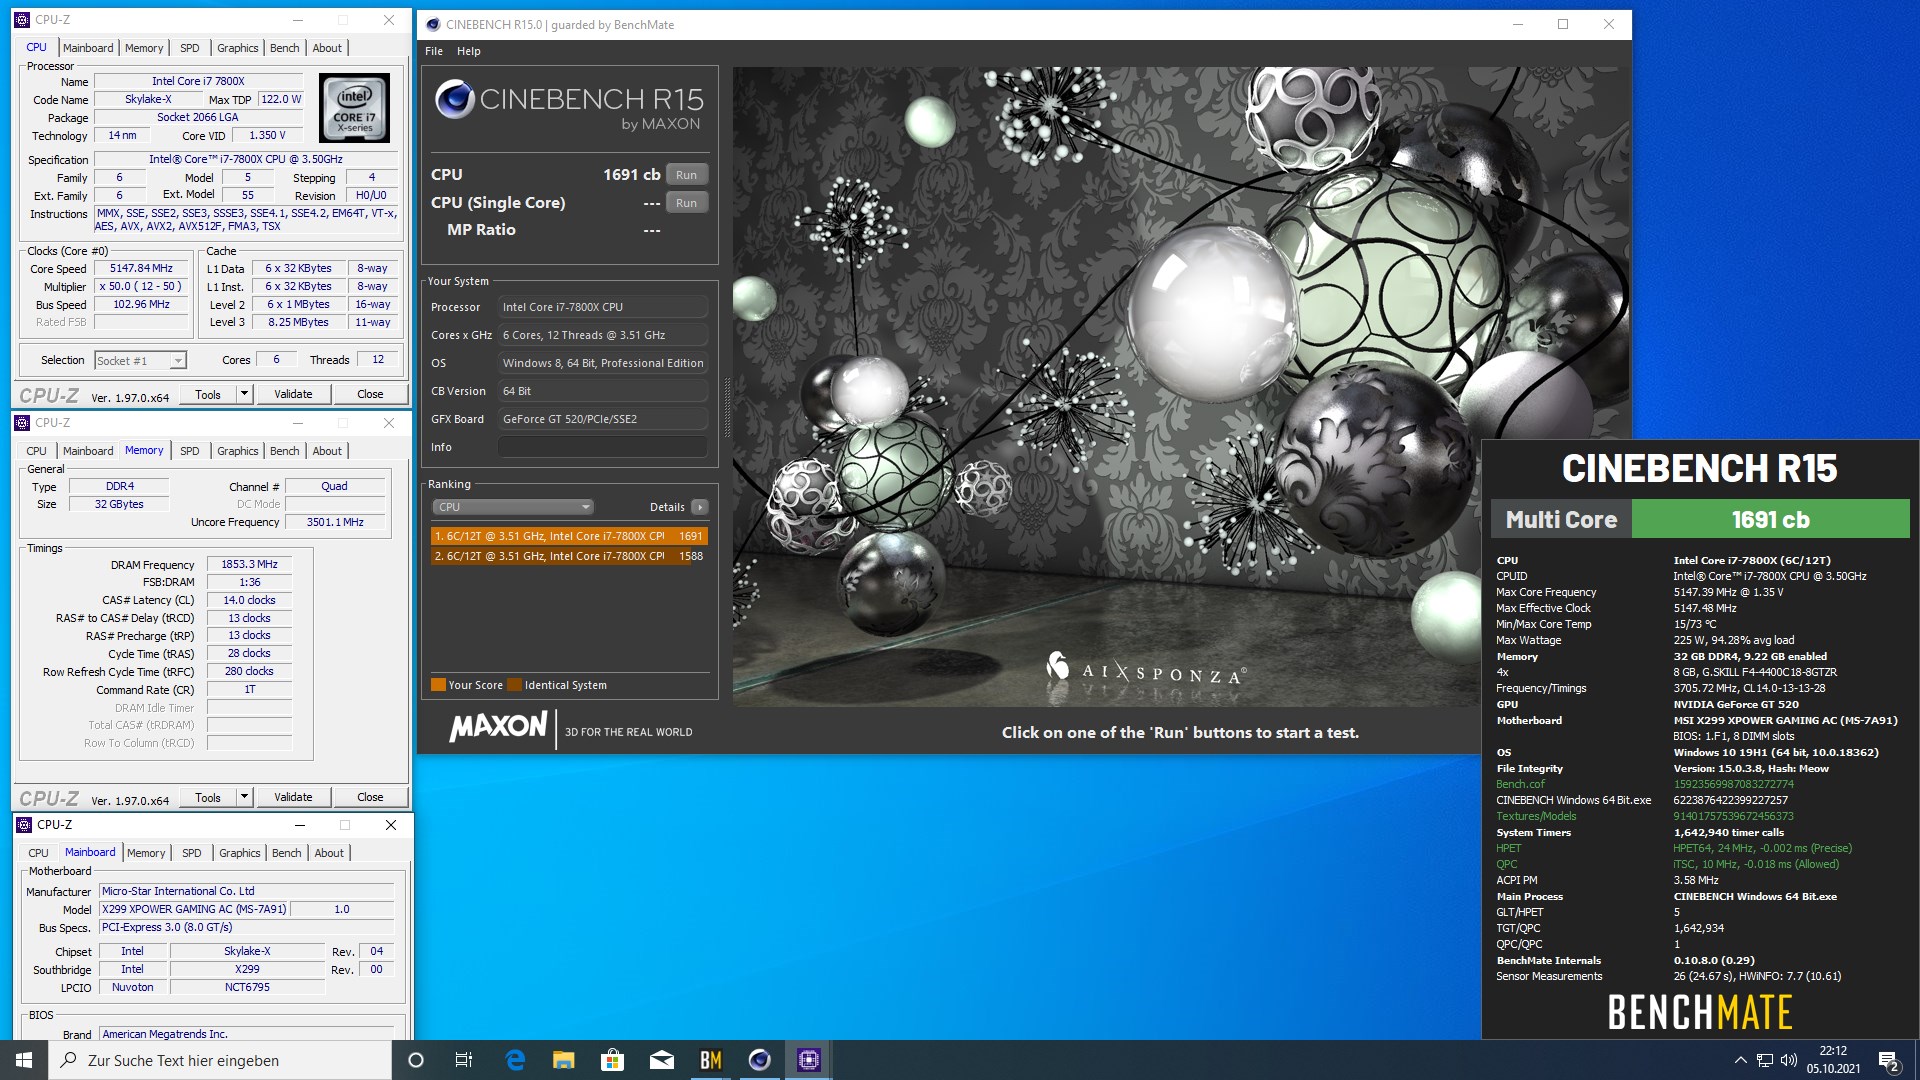This screenshot has height=1080, width=1920.
Task: Open Graphics tab in Mainboard CPU-Z window
Action: click(239, 853)
